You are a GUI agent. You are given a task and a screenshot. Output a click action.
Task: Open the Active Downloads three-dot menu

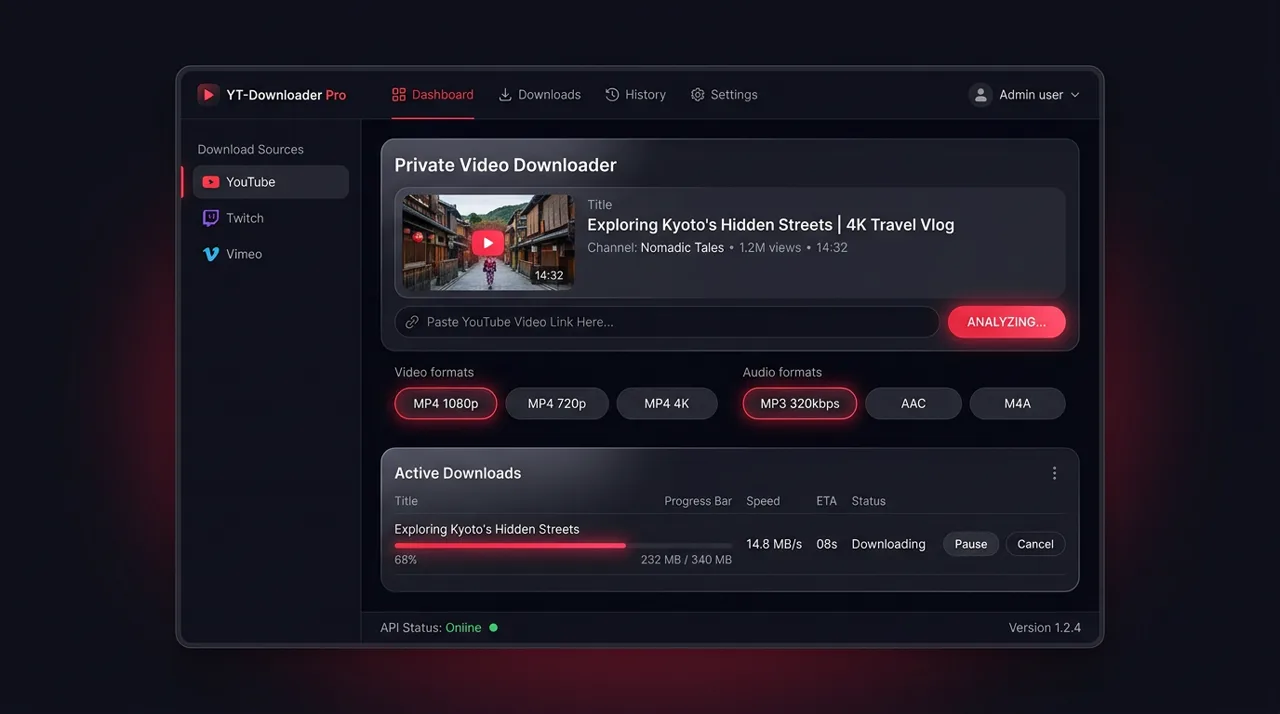click(1054, 473)
